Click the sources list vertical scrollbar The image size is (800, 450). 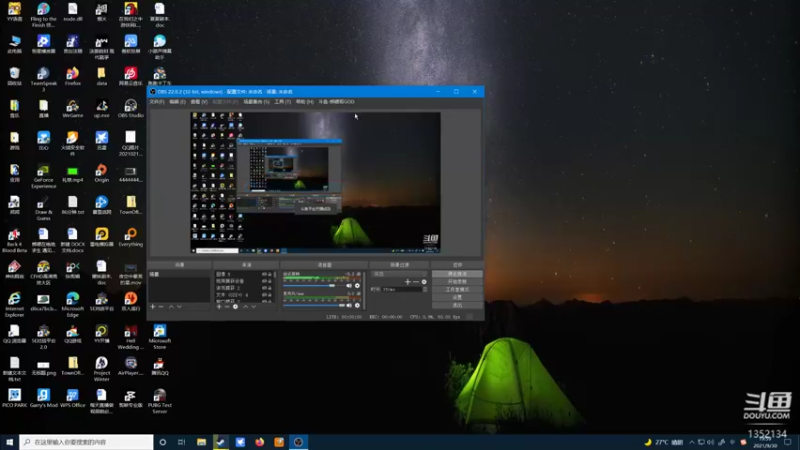coord(275,286)
